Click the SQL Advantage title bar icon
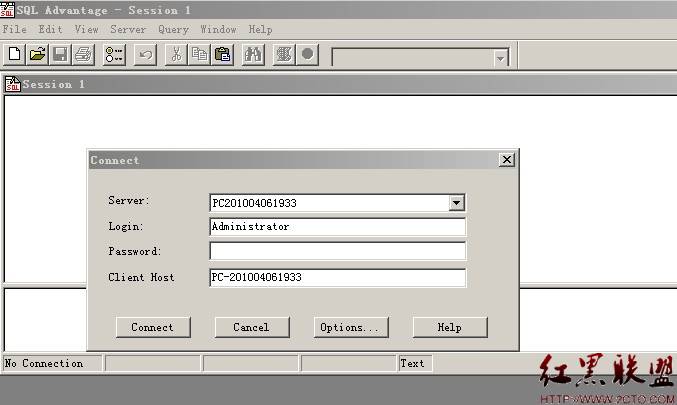The image size is (677, 405). 7,9
